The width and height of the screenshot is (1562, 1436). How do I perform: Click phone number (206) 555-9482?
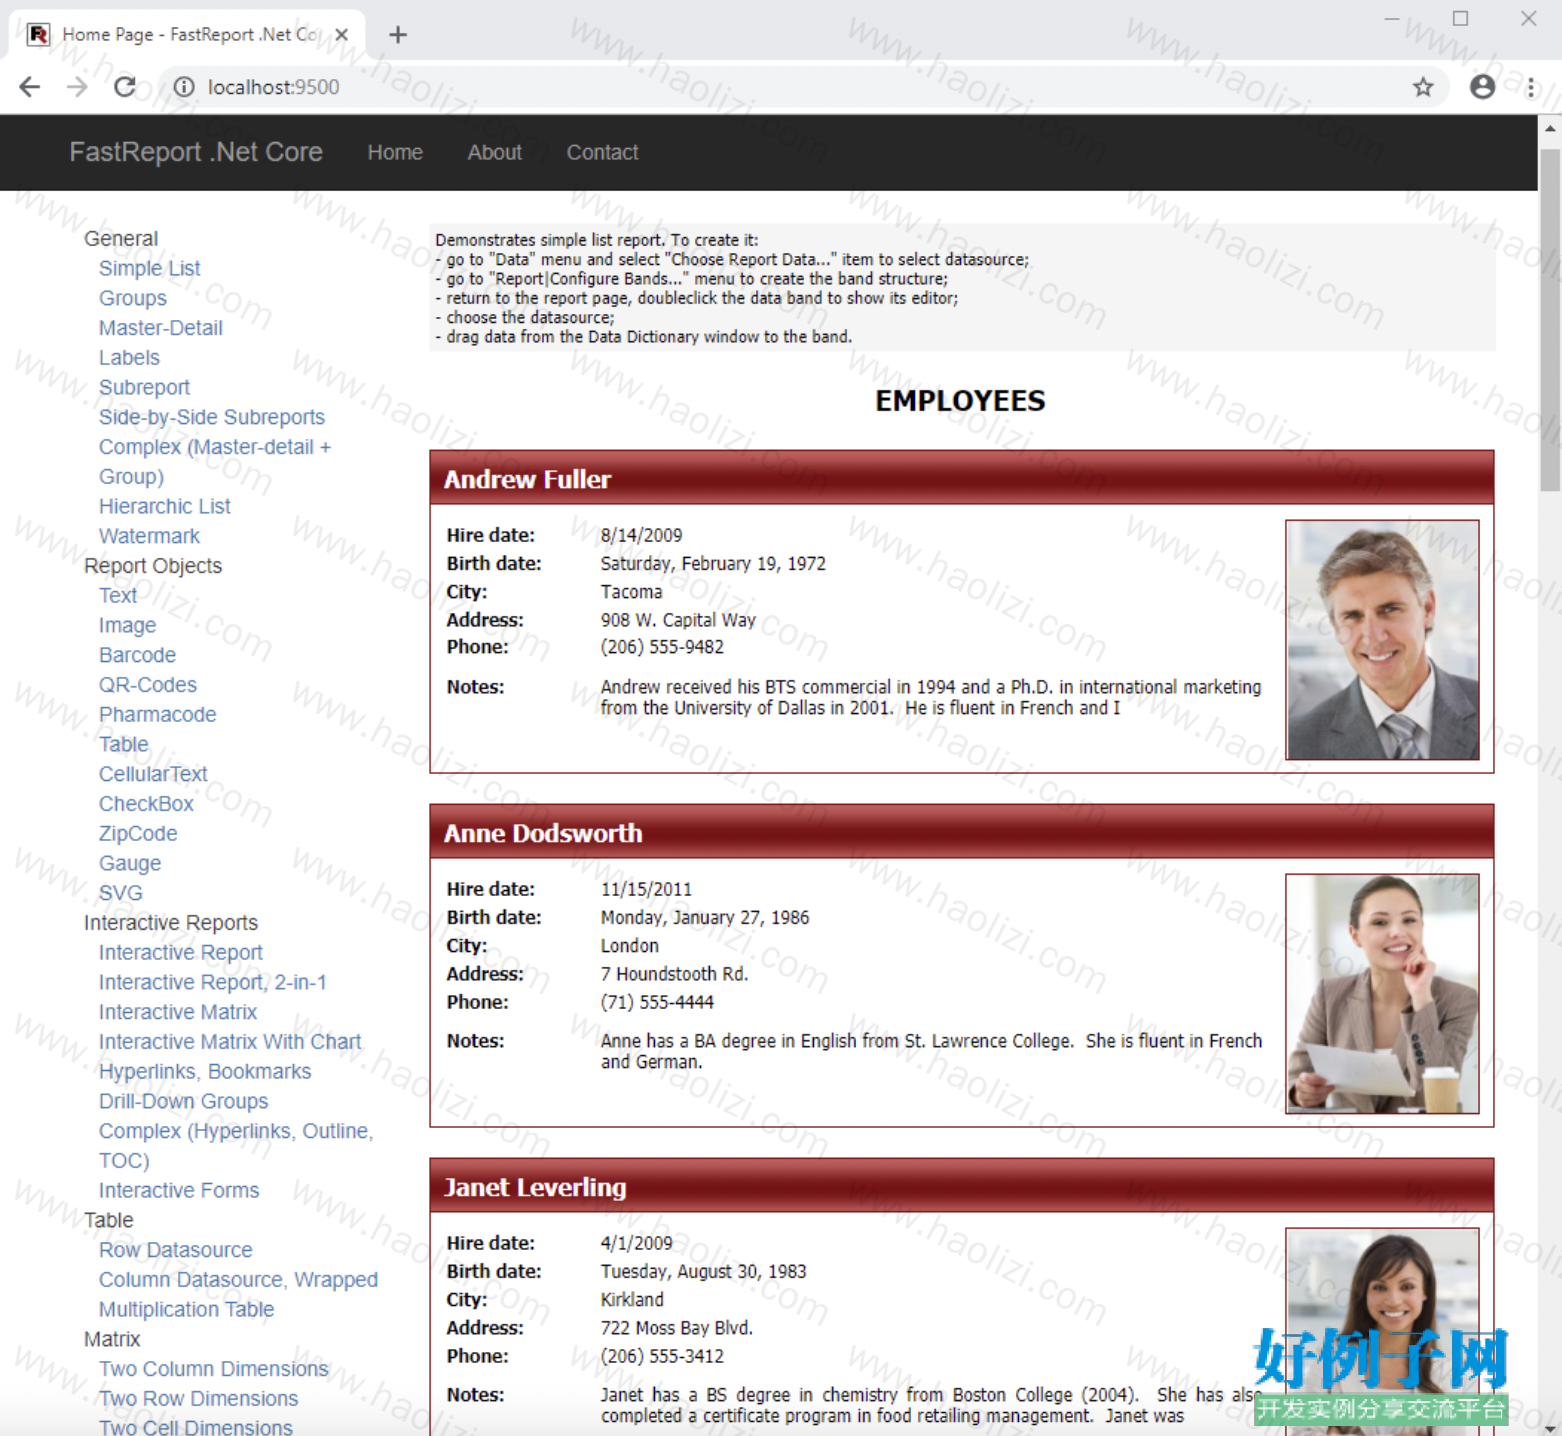pyautogui.click(x=662, y=647)
